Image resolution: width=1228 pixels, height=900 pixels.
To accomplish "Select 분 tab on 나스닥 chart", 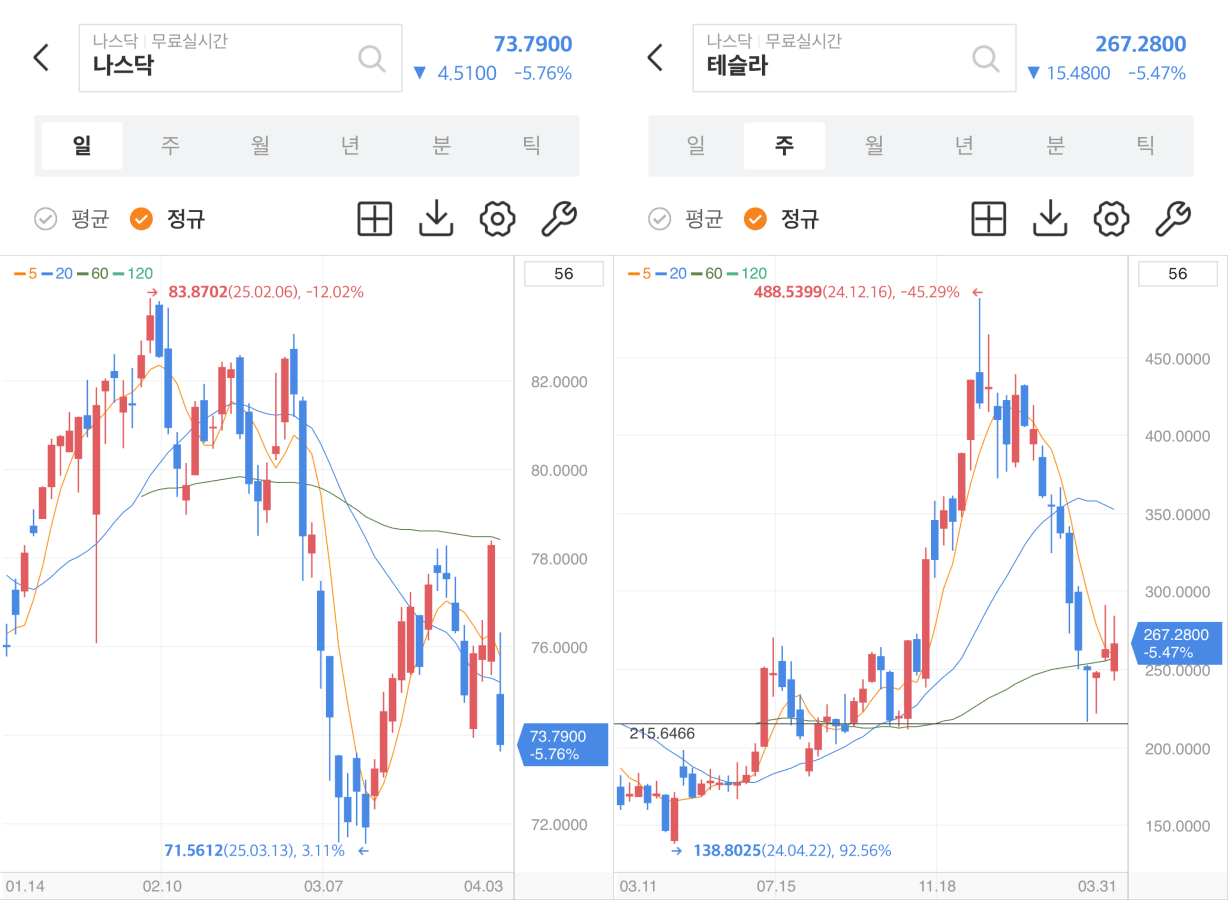I will (x=441, y=146).
